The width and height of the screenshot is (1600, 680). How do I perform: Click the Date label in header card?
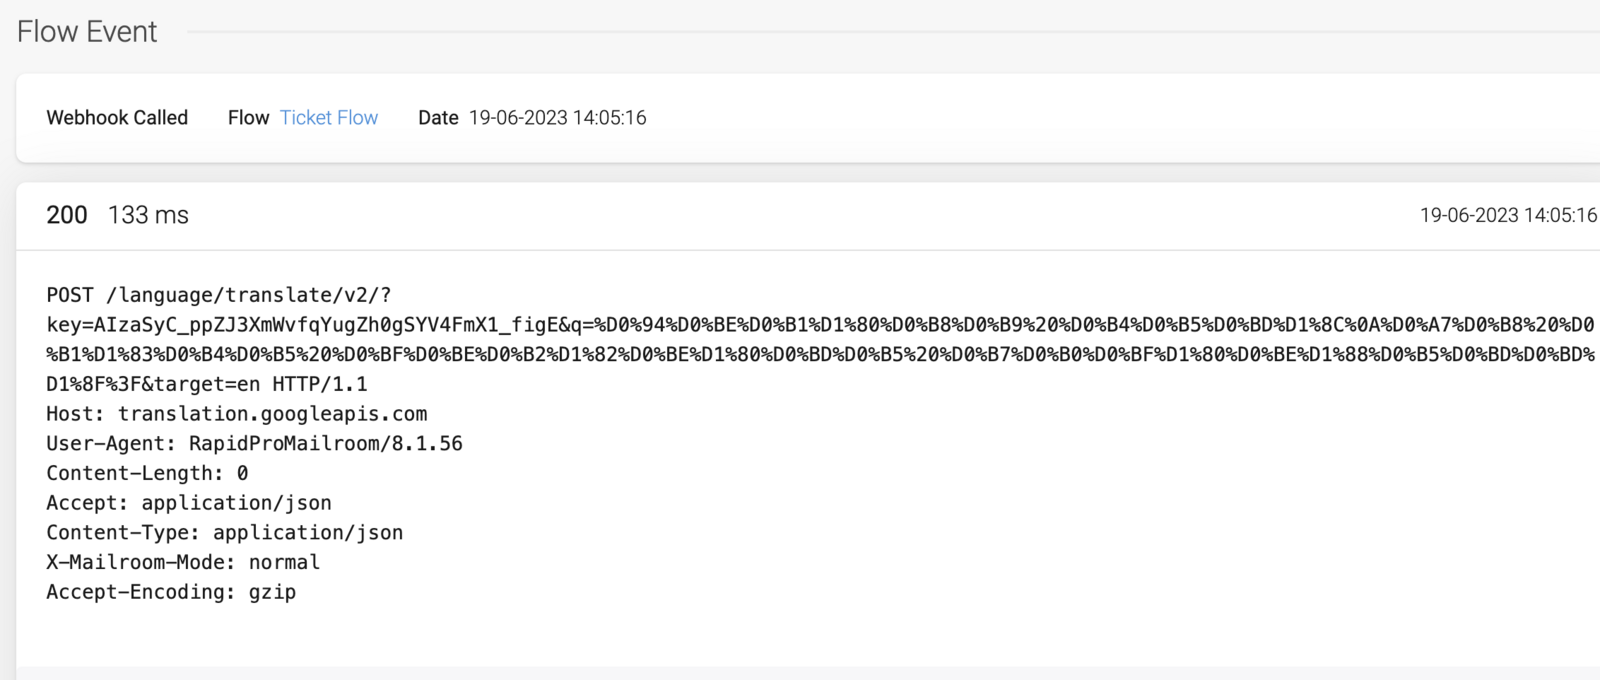pyautogui.click(x=438, y=118)
